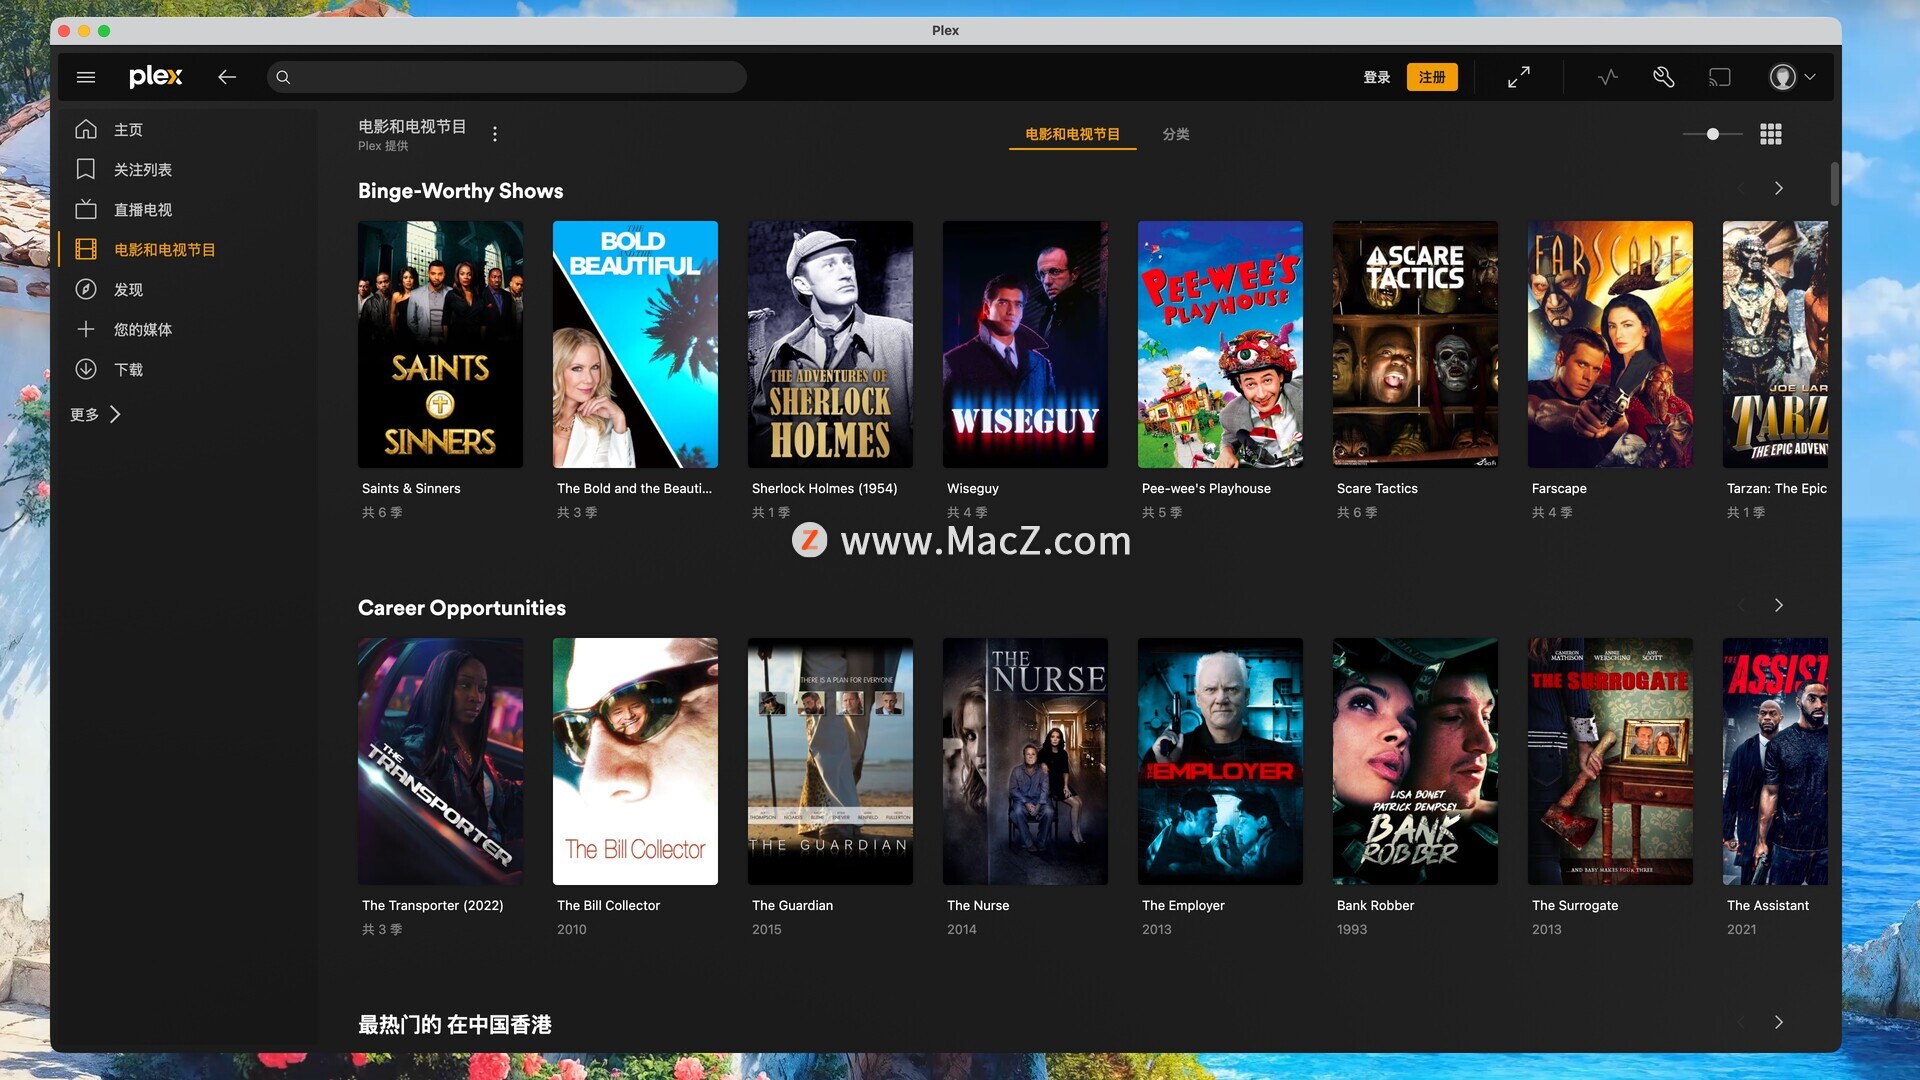Click the search input field
Screen dimensions: 1920x1080
pos(515,77)
